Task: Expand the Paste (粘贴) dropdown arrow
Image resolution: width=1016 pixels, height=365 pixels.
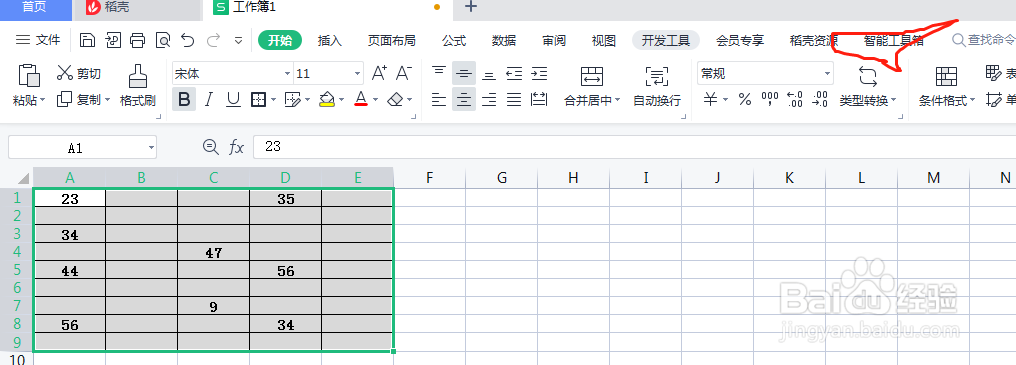Action: [x=43, y=100]
